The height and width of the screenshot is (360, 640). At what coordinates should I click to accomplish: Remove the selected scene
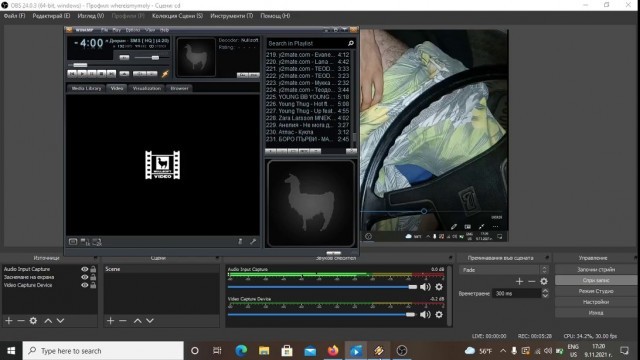[122, 321]
